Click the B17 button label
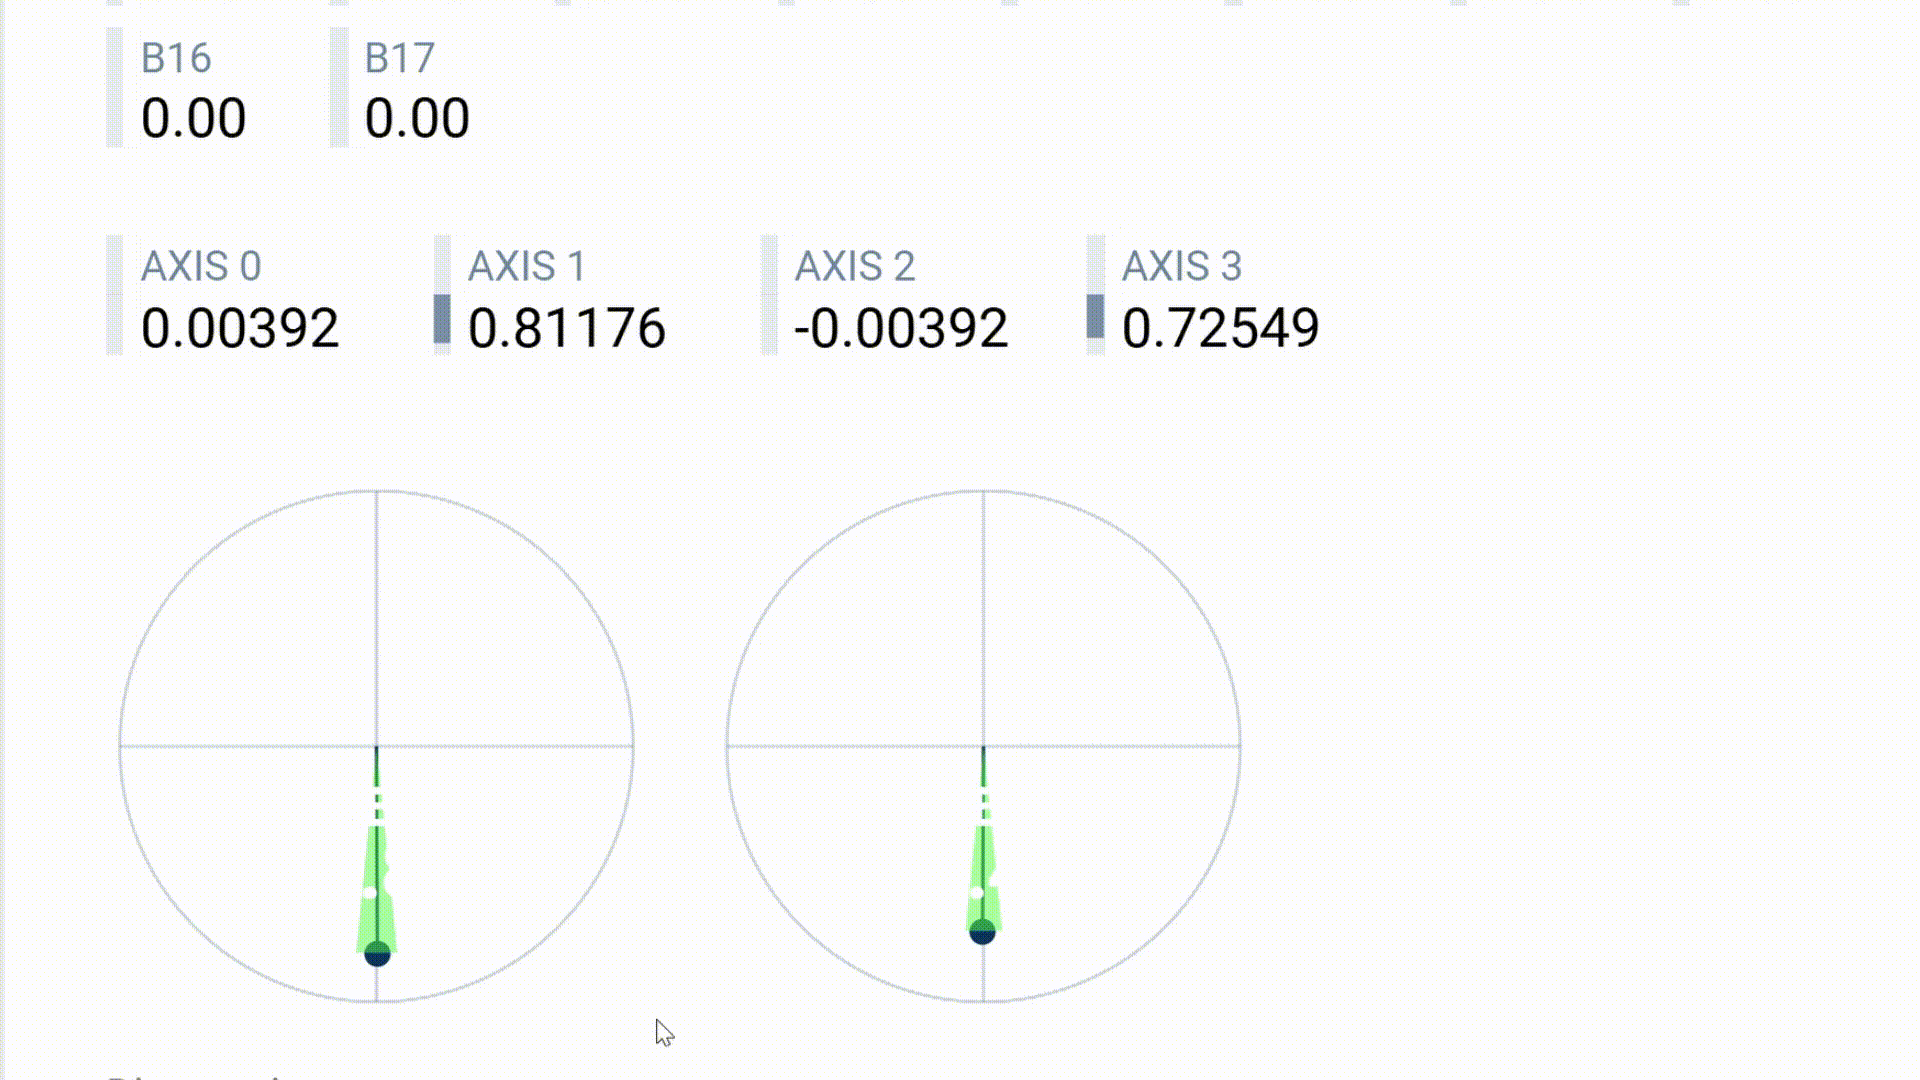The height and width of the screenshot is (1080, 1920). [x=399, y=58]
